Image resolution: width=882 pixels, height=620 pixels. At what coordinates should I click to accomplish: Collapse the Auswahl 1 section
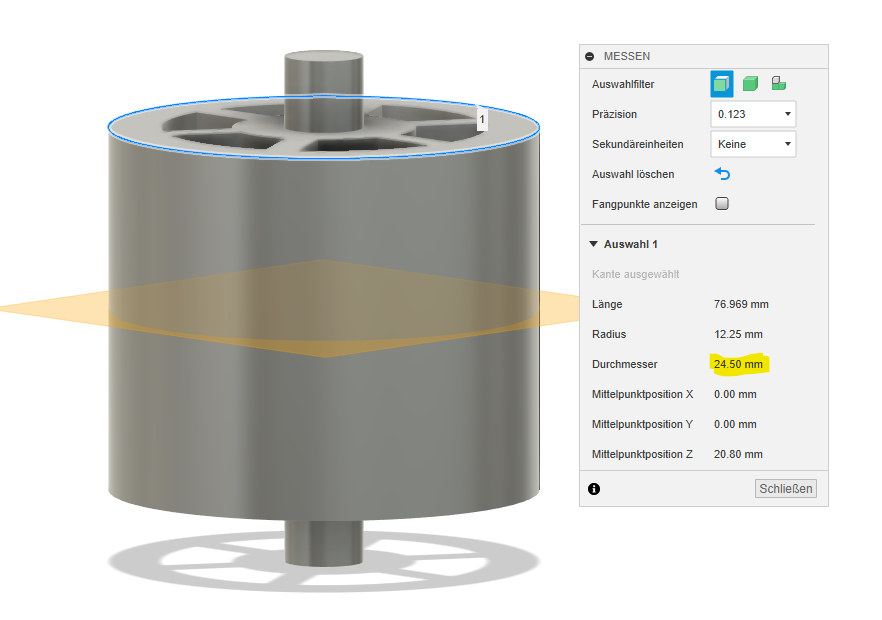click(x=593, y=244)
